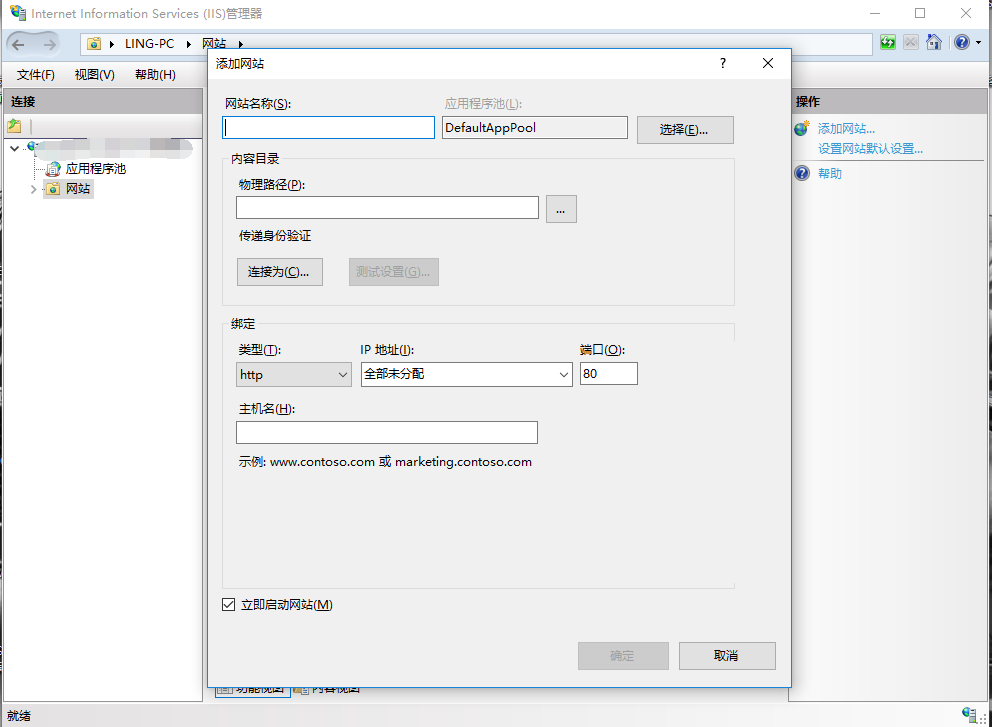Click the 取消 button

click(x=727, y=656)
